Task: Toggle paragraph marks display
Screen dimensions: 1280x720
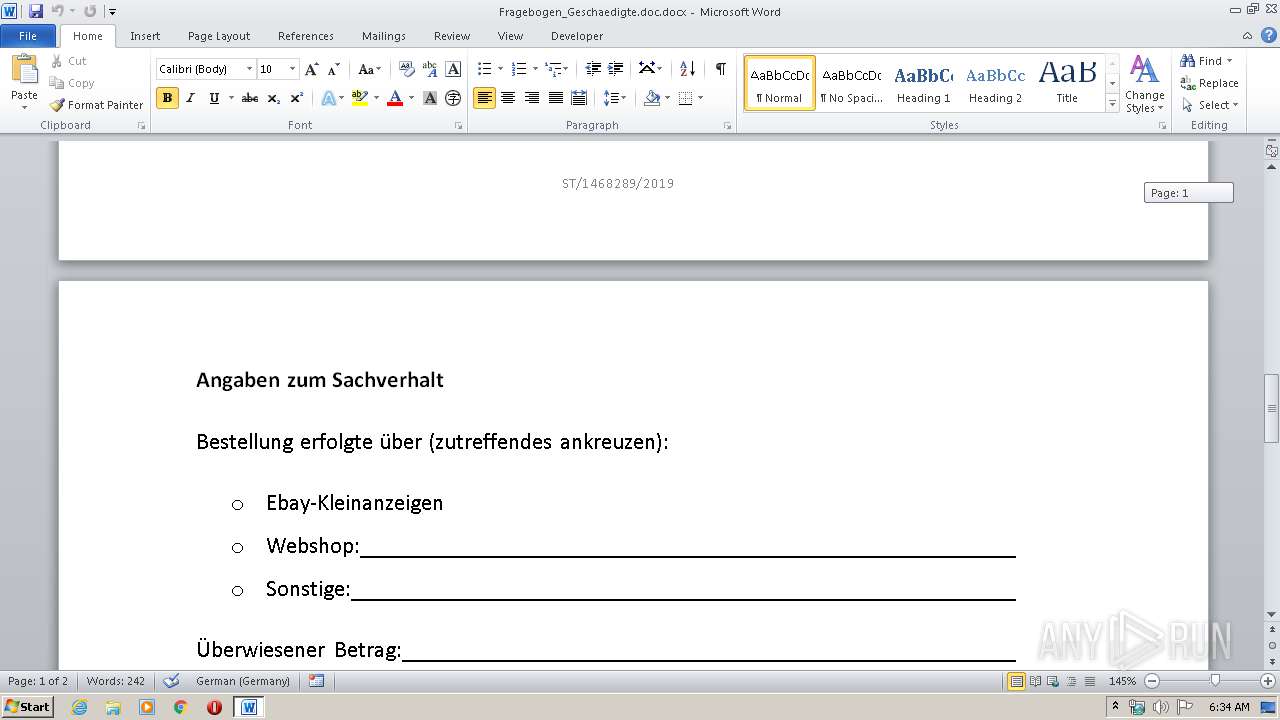Action: (x=720, y=69)
